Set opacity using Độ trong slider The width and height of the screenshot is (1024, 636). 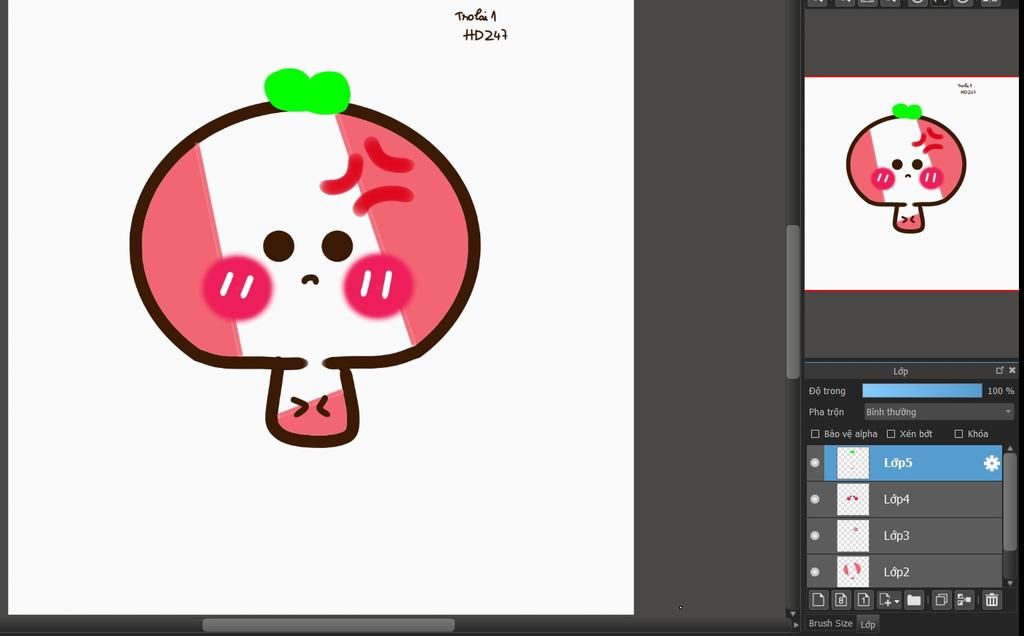point(922,391)
